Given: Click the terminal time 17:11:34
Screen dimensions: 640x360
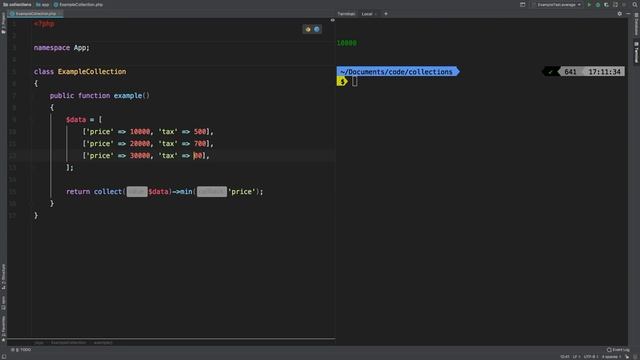Looking at the screenshot, I should pyautogui.click(x=604, y=72).
